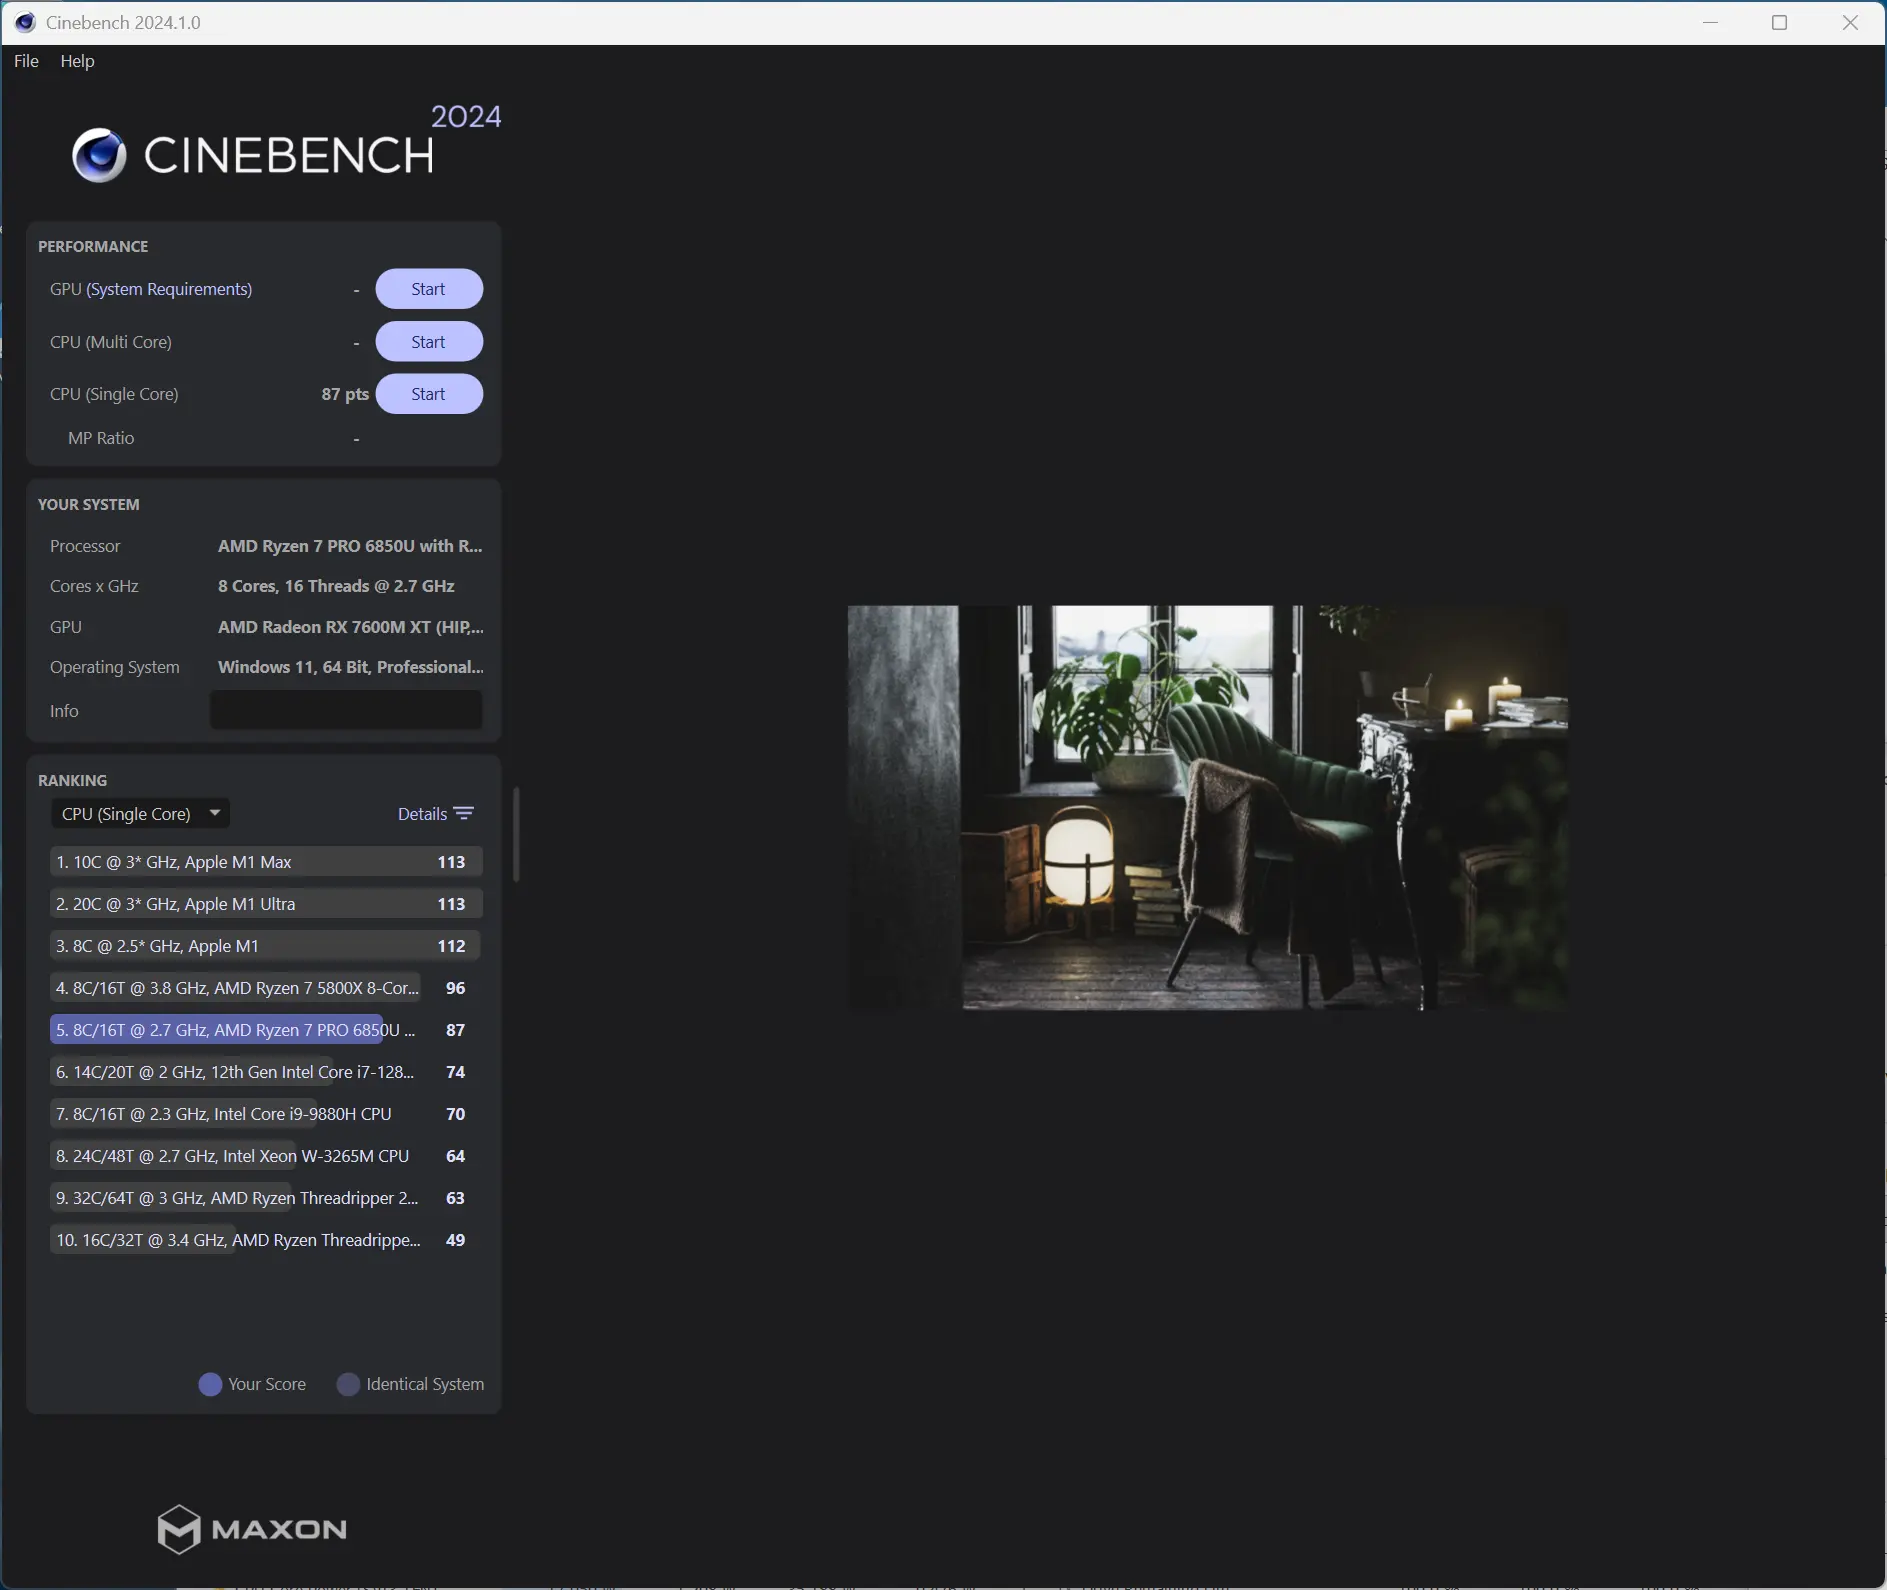Click the '8 Cores, 16 Threads @ 2.7 GHz' value

coord(336,586)
